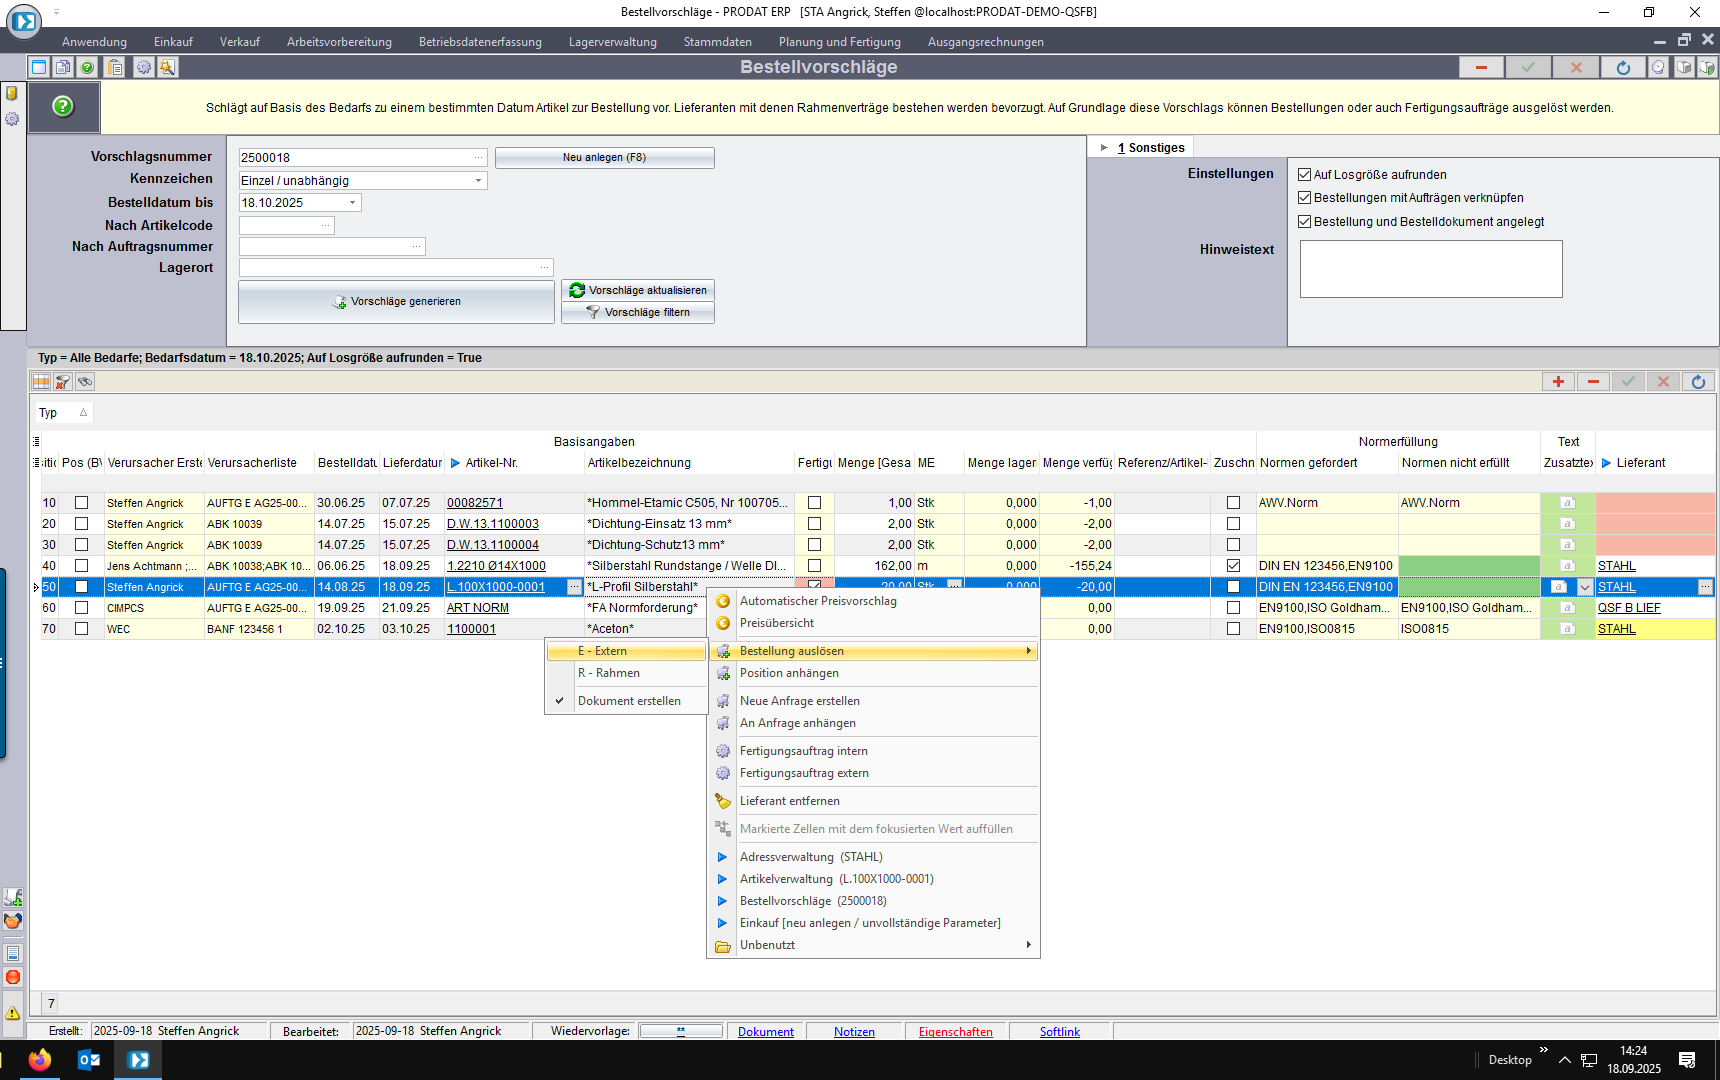
Task: Open Outlook from the taskbar
Action: (x=89, y=1060)
